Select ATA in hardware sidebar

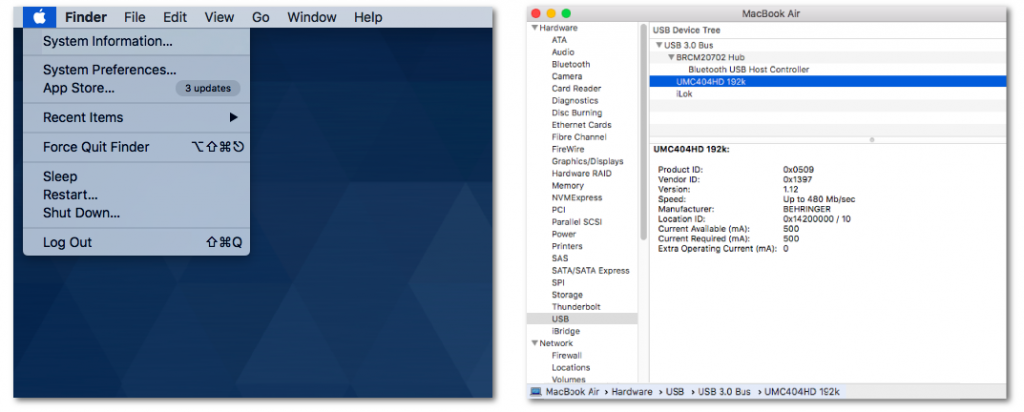(x=559, y=40)
